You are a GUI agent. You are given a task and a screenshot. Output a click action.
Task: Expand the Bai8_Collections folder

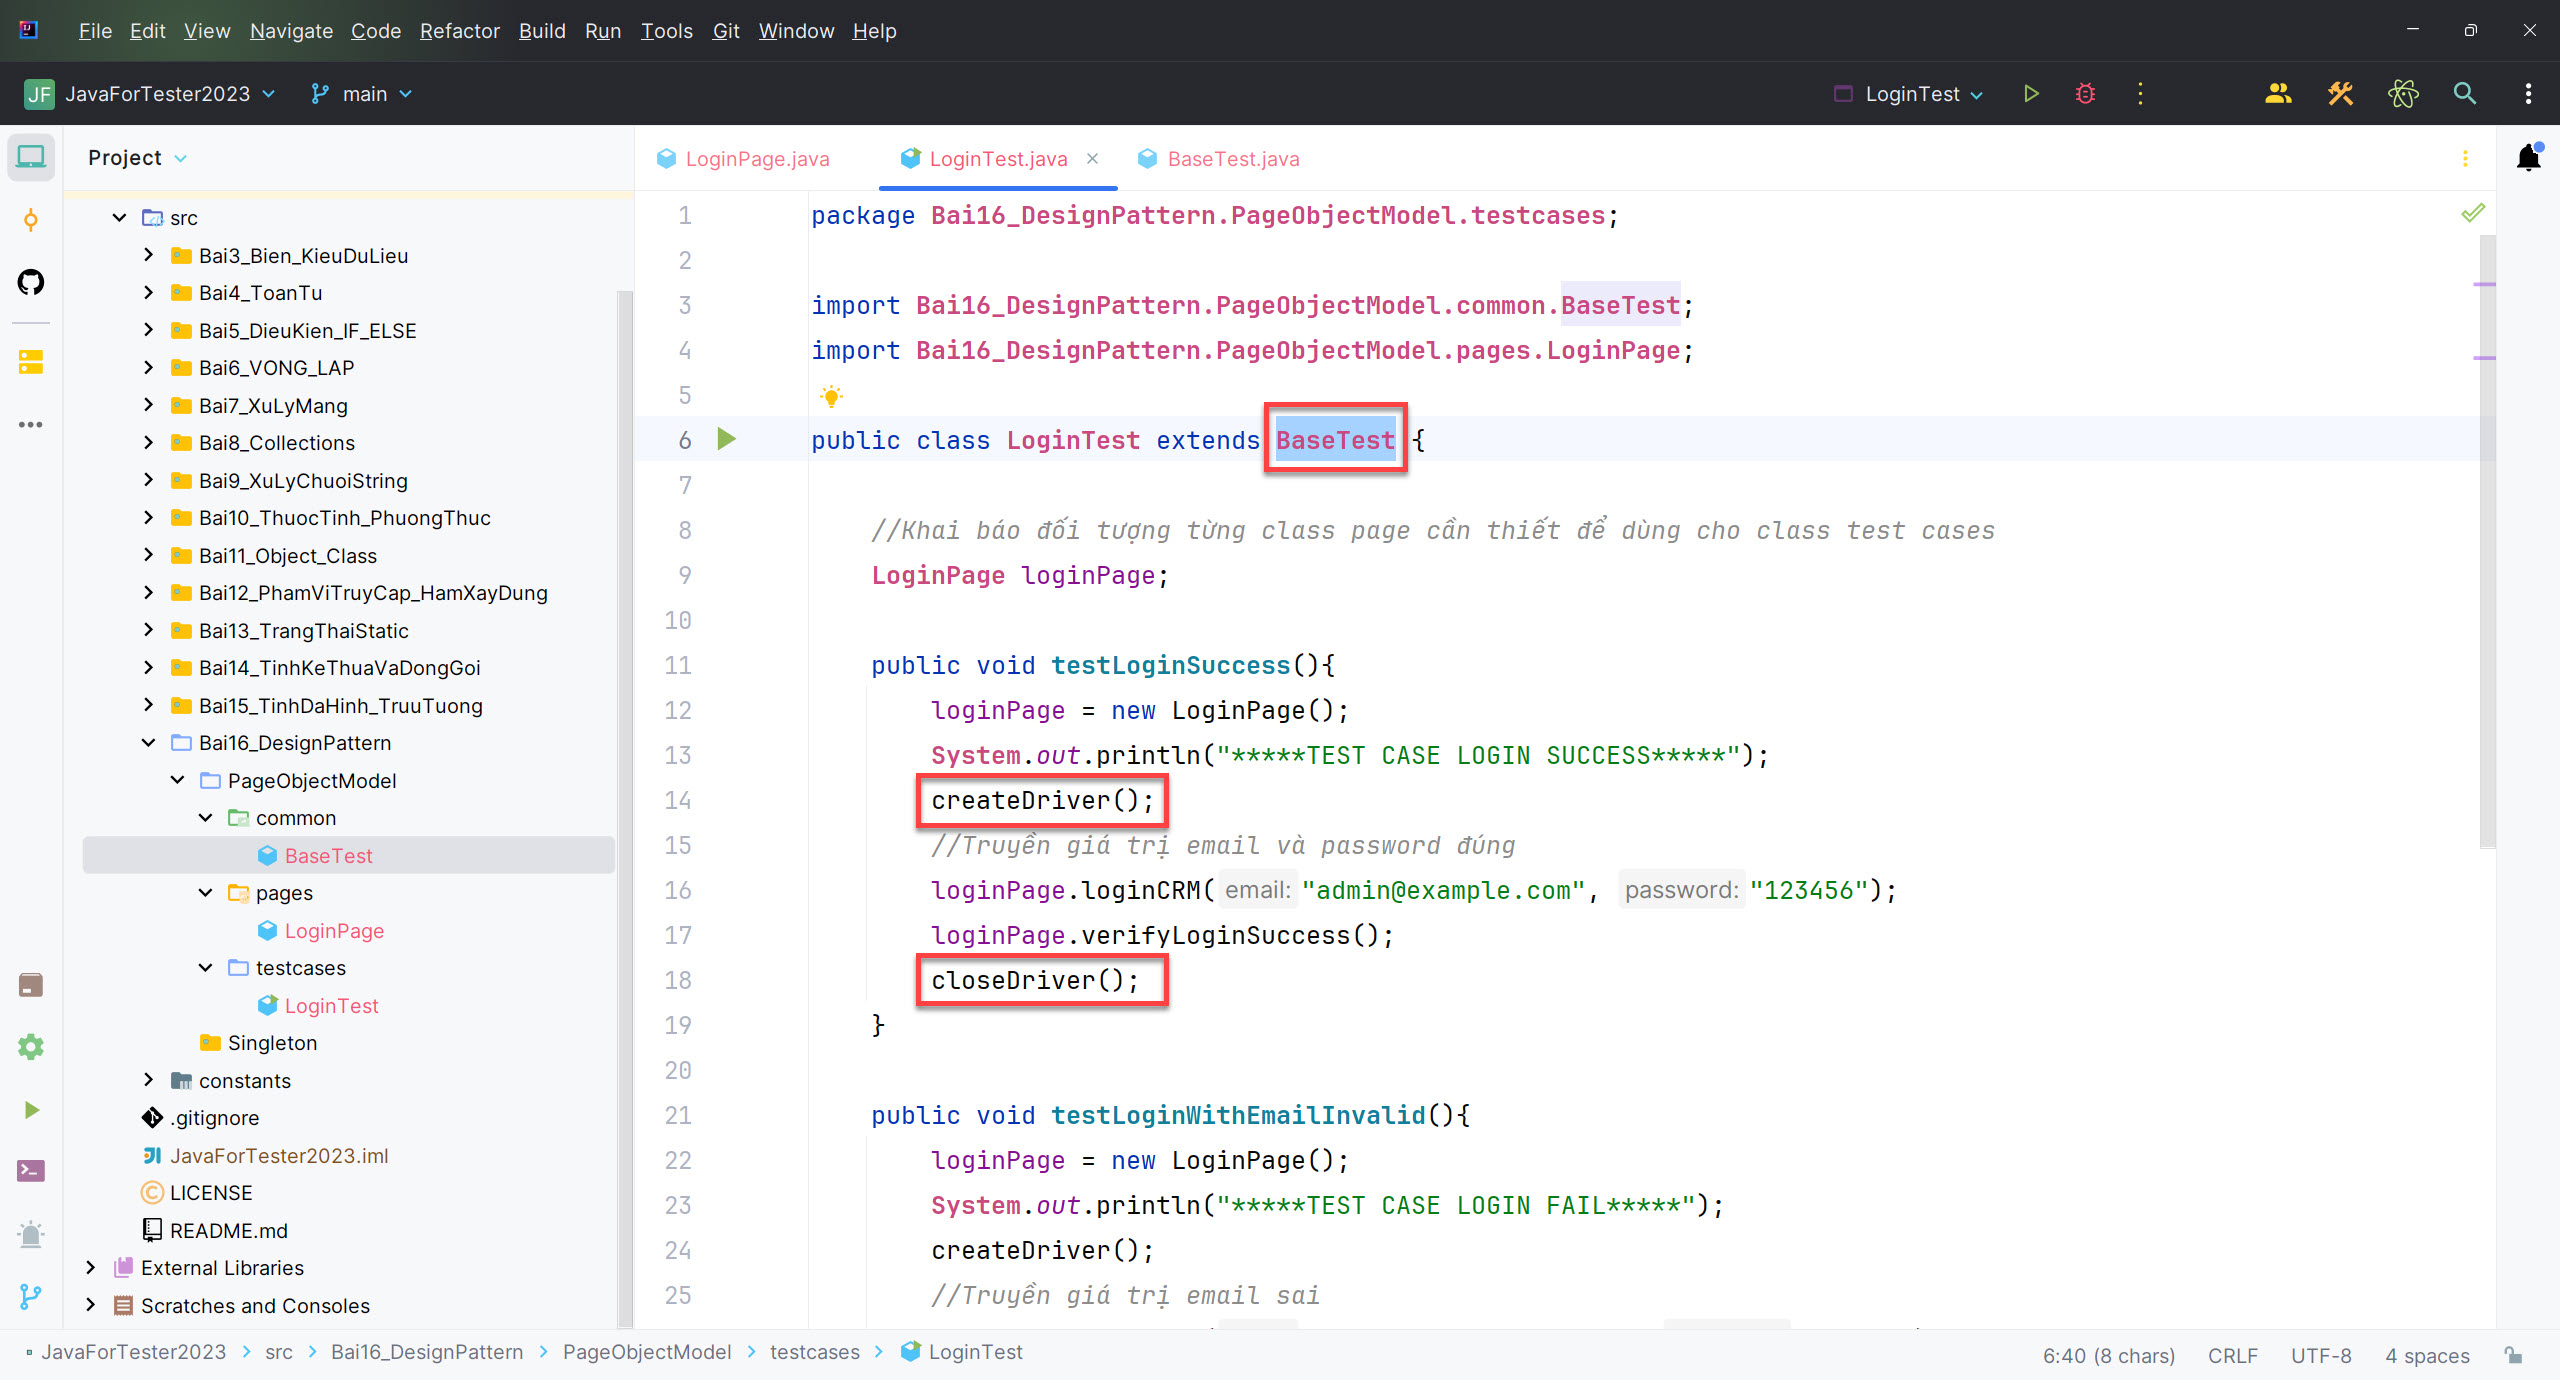(x=148, y=443)
